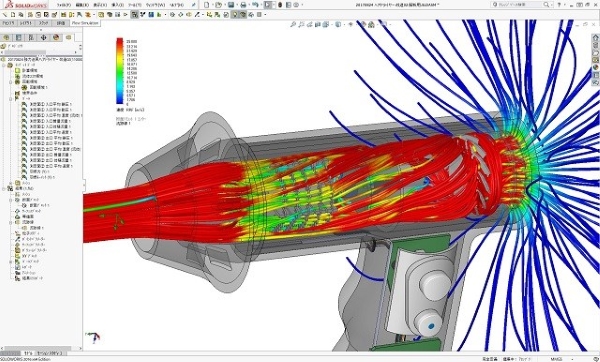Open the ツール(T) menu in menu bar

(135, 5)
